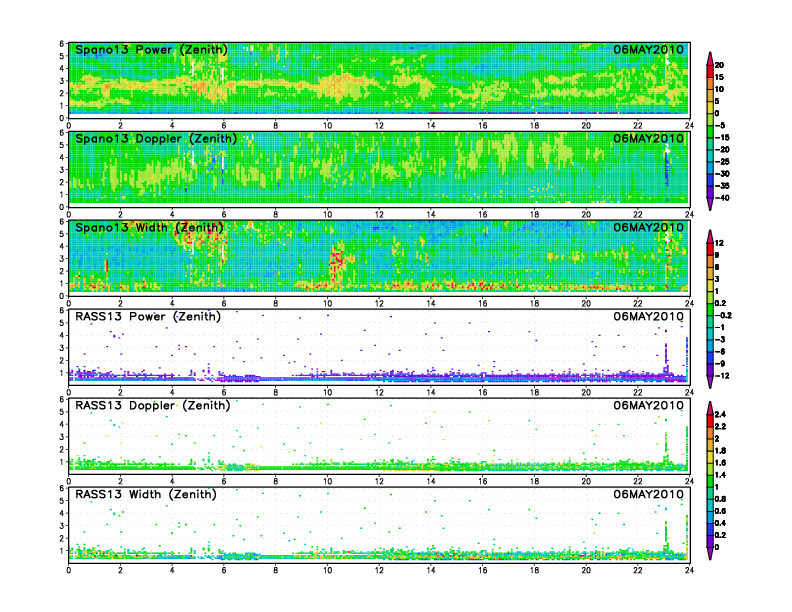Click the 'Spano13 Width (Zenith)' panel title

[x=149, y=228]
